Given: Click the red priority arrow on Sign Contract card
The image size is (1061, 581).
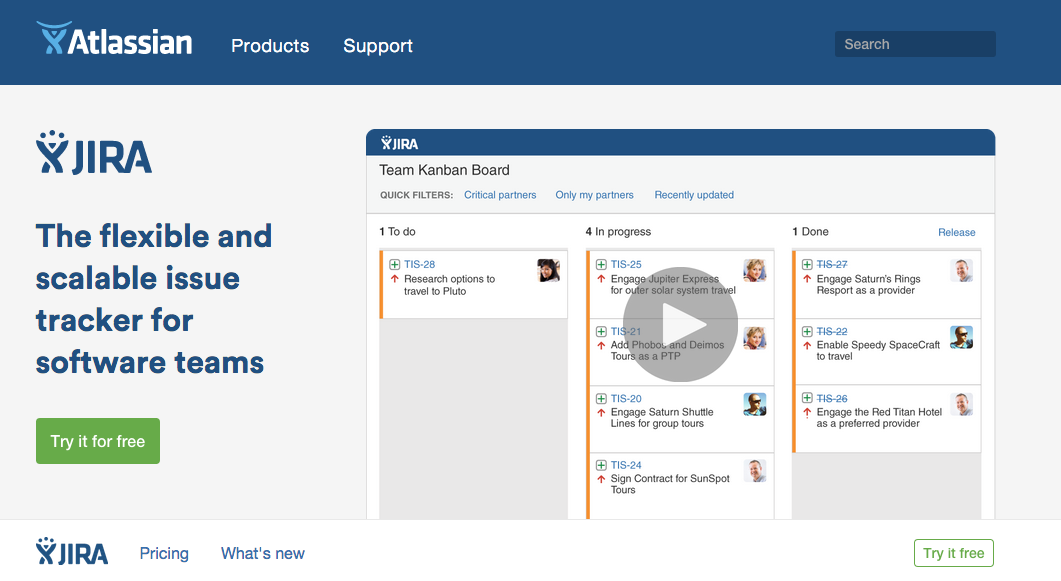Looking at the screenshot, I should coord(601,479).
